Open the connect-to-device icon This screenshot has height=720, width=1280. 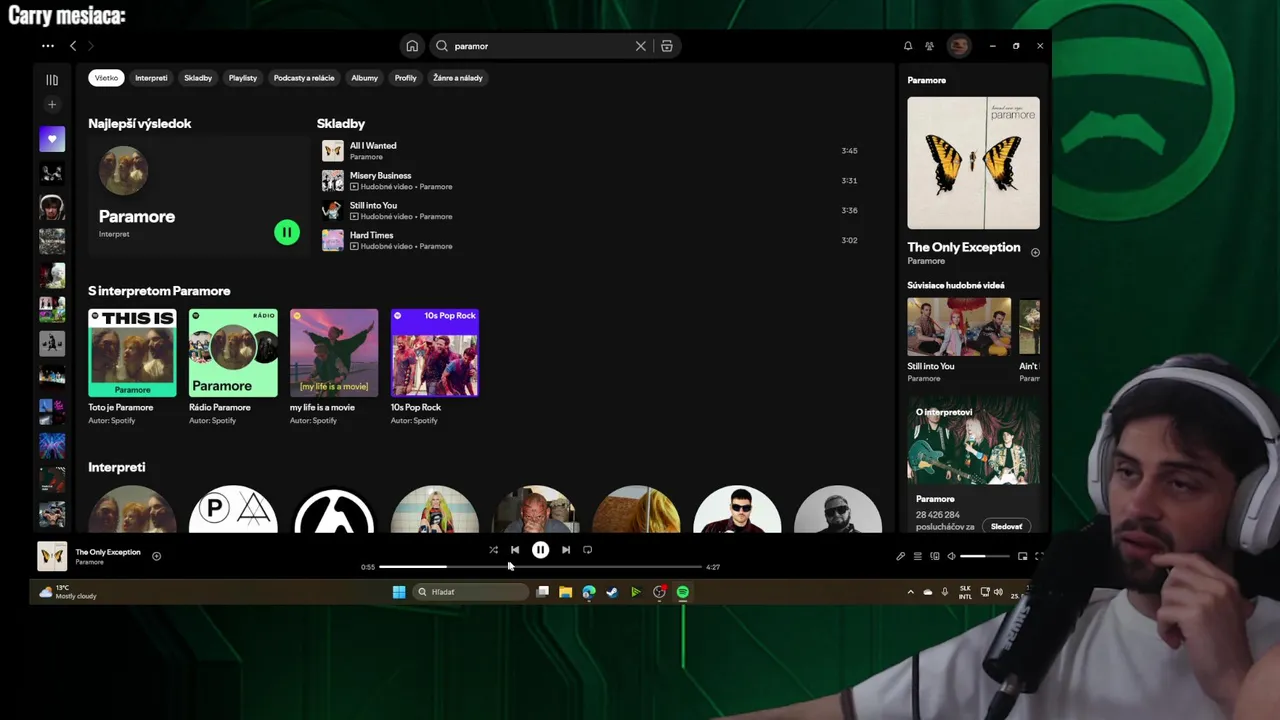pos(935,556)
